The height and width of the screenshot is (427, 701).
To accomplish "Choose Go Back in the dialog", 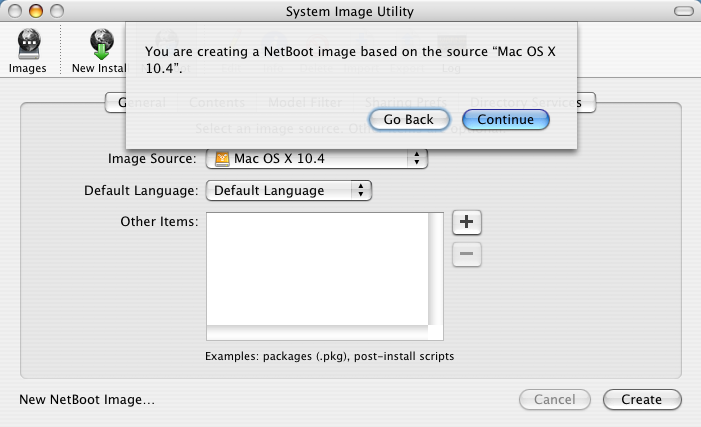I will pos(409,119).
